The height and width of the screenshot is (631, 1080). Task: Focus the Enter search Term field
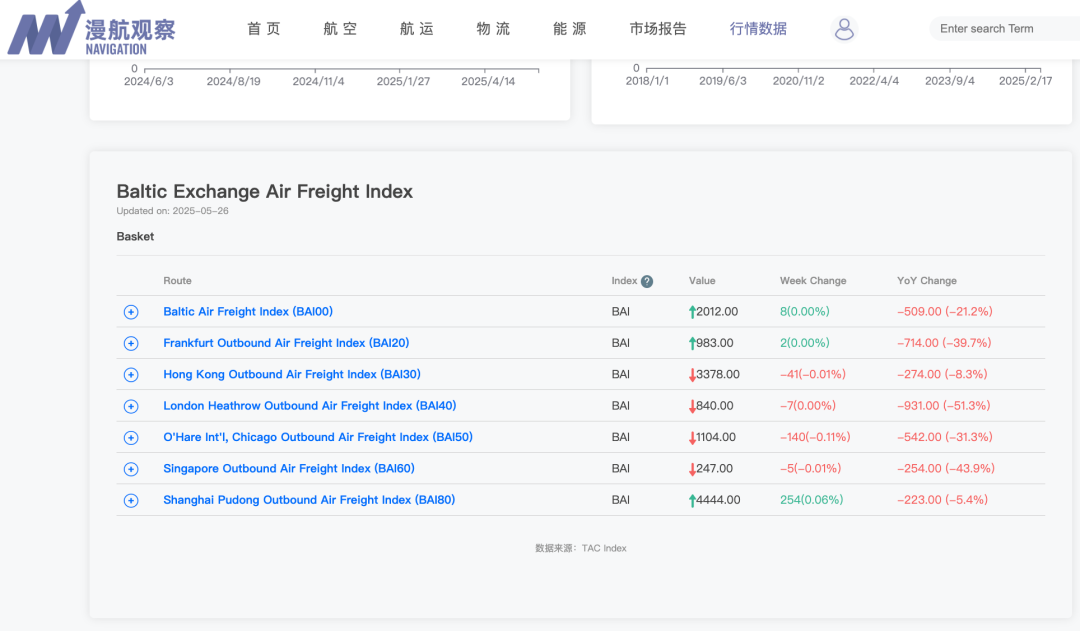click(x=1004, y=29)
